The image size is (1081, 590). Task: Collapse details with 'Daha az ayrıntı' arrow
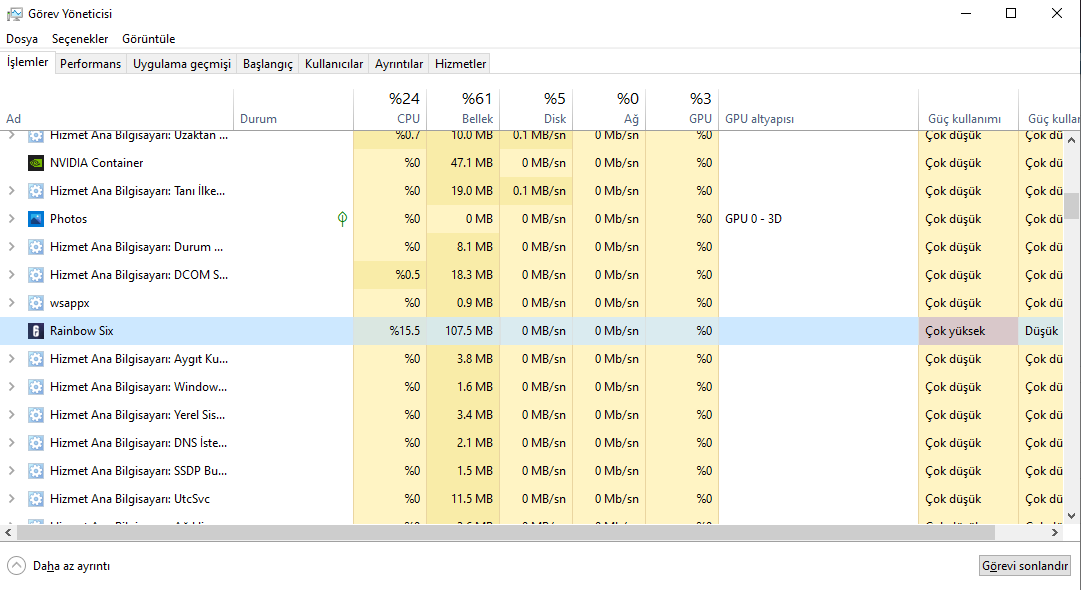pyautogui.click(x=16, y=565)
